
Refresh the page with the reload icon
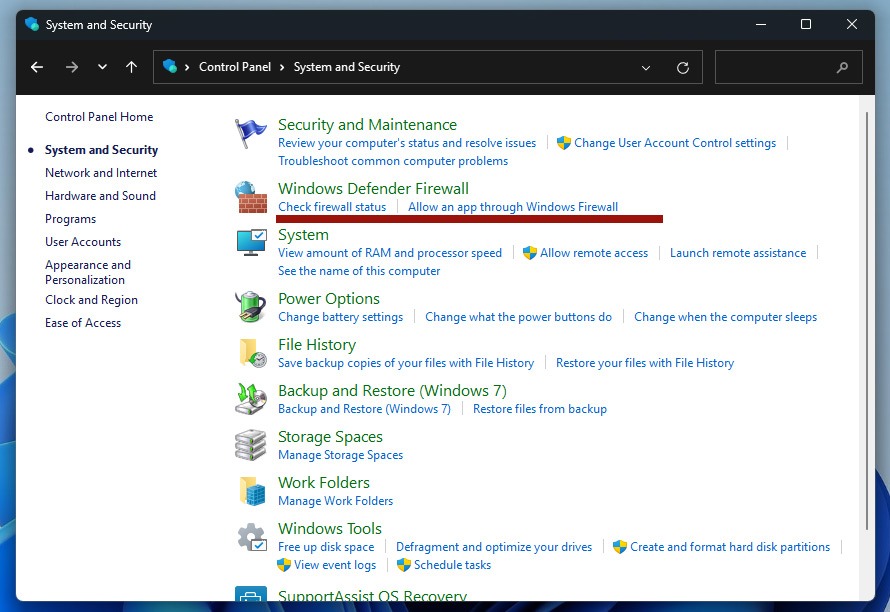coord(683,67)
